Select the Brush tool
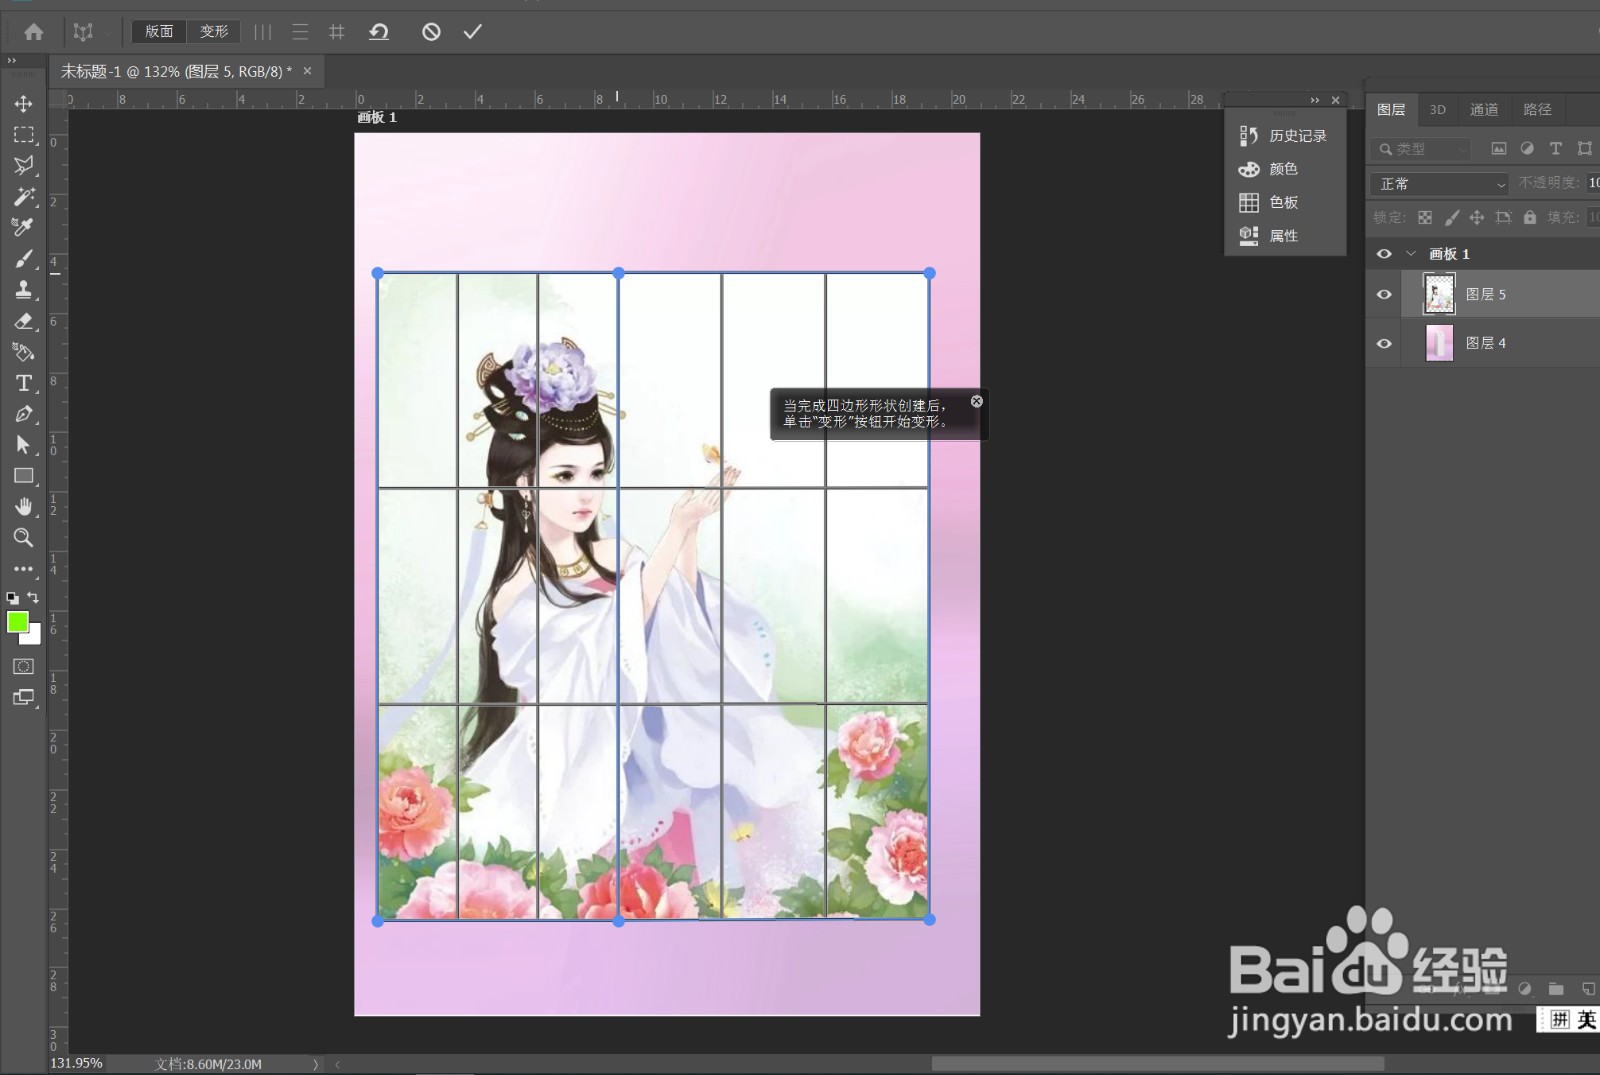 coord(24,259)
